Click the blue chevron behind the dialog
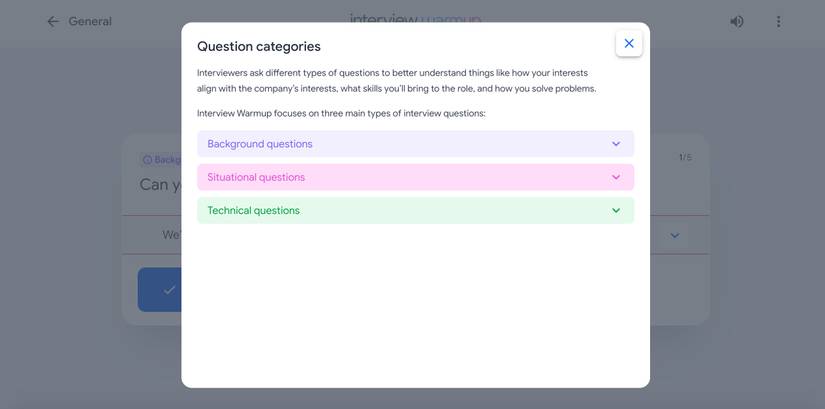This screenshot has height=409, width=825. click(675, 235)
